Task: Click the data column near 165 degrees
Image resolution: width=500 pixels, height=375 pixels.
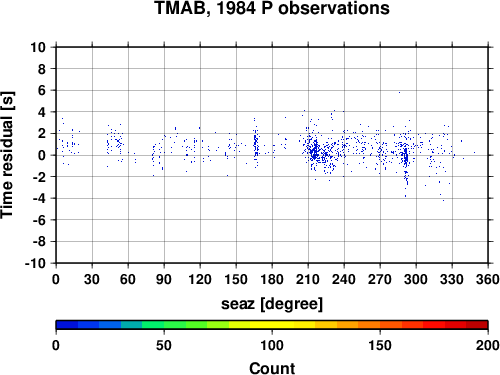Action: click(256, 143)
